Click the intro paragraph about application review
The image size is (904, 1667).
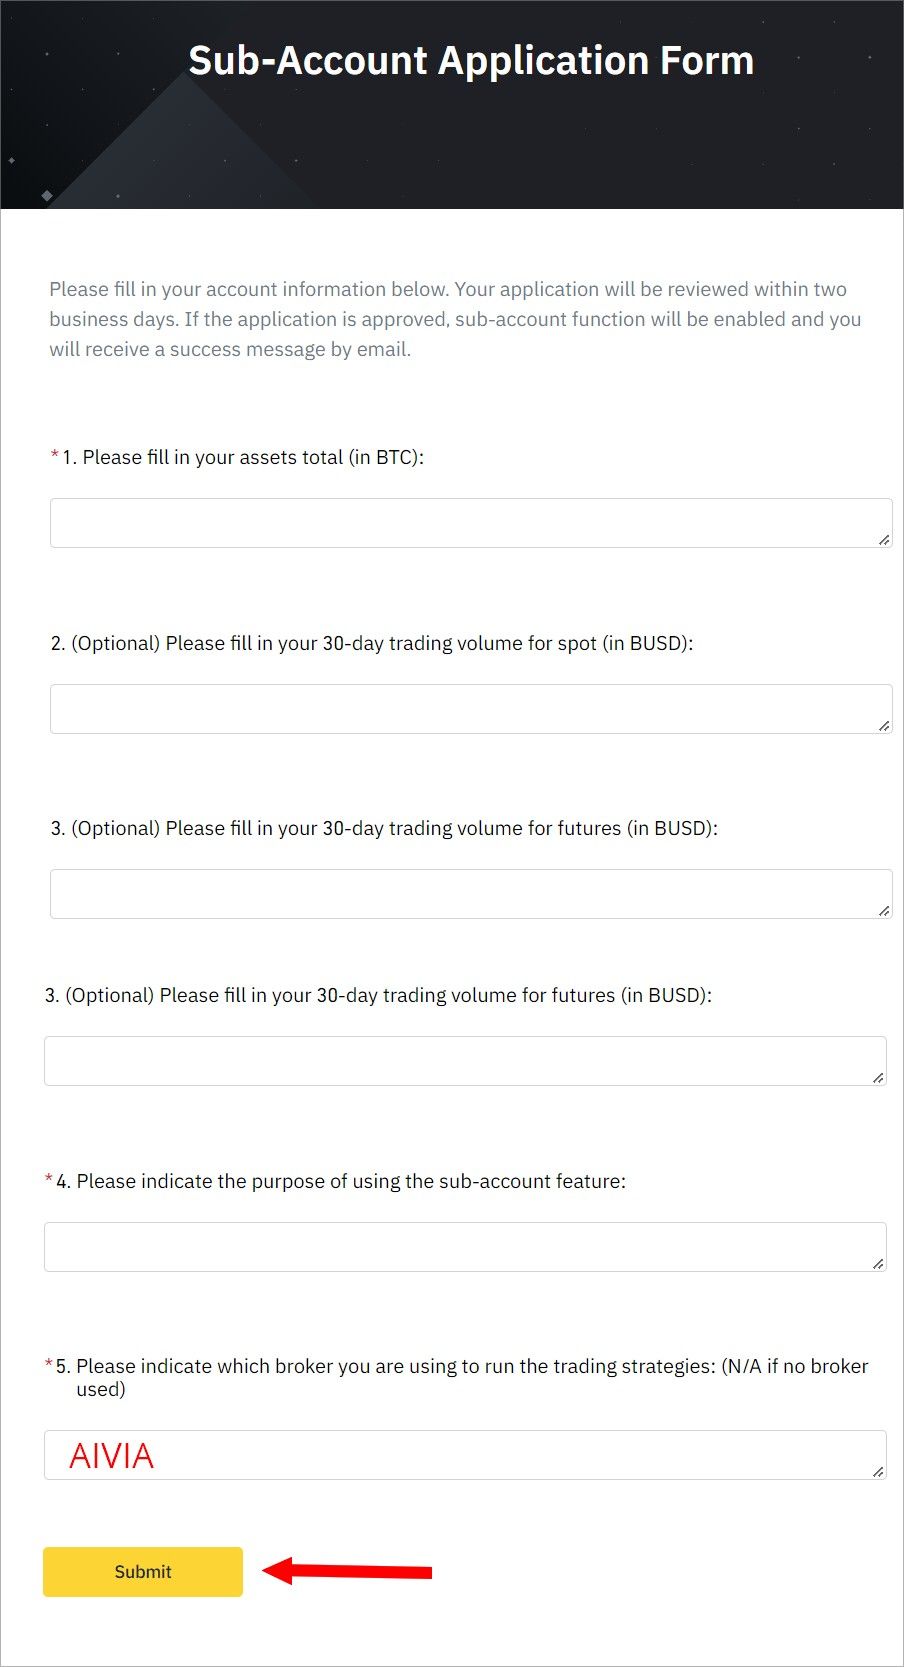click(455, 319)
